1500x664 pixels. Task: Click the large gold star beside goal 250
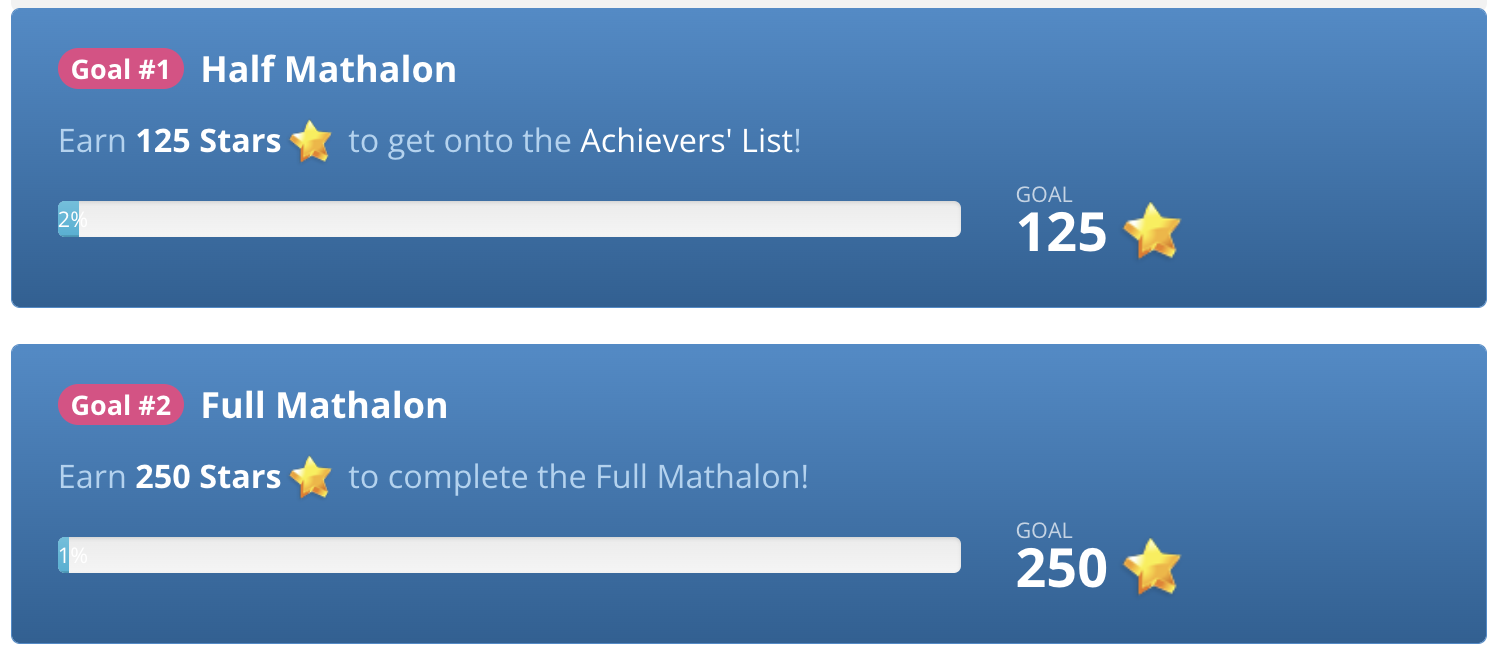1152,567
